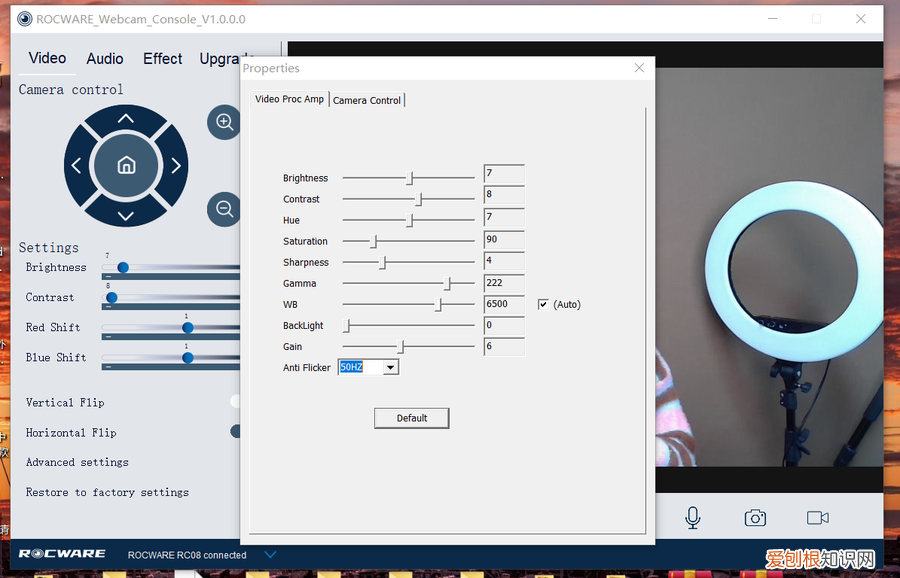The width and height of the screenshot is (900, 578).
Task: Open the Audio tab
Action: coord(105,59)
